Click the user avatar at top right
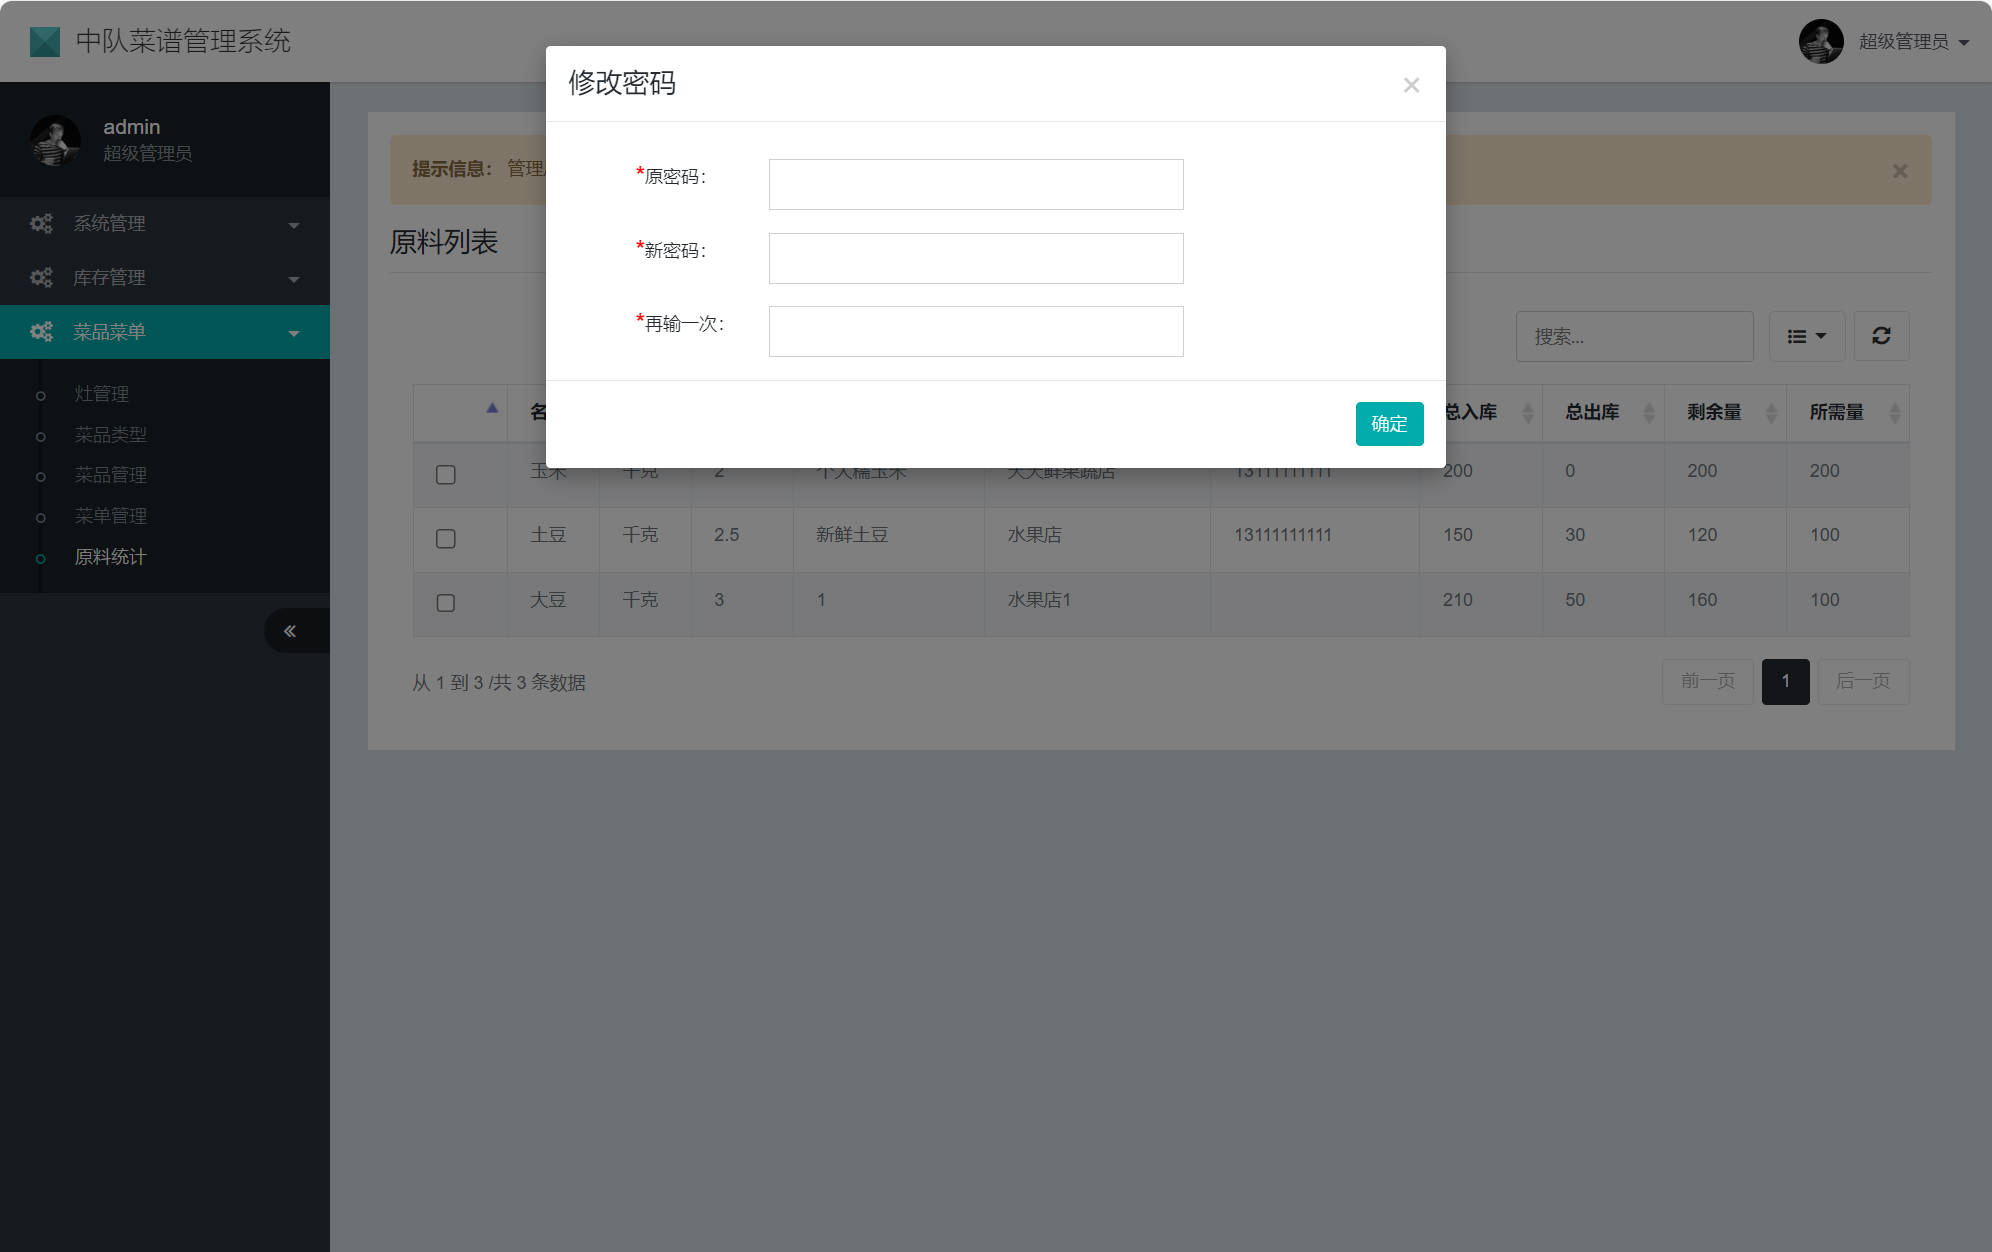Viewport: 1992px width, 1252px height. tap(1821, 41)
